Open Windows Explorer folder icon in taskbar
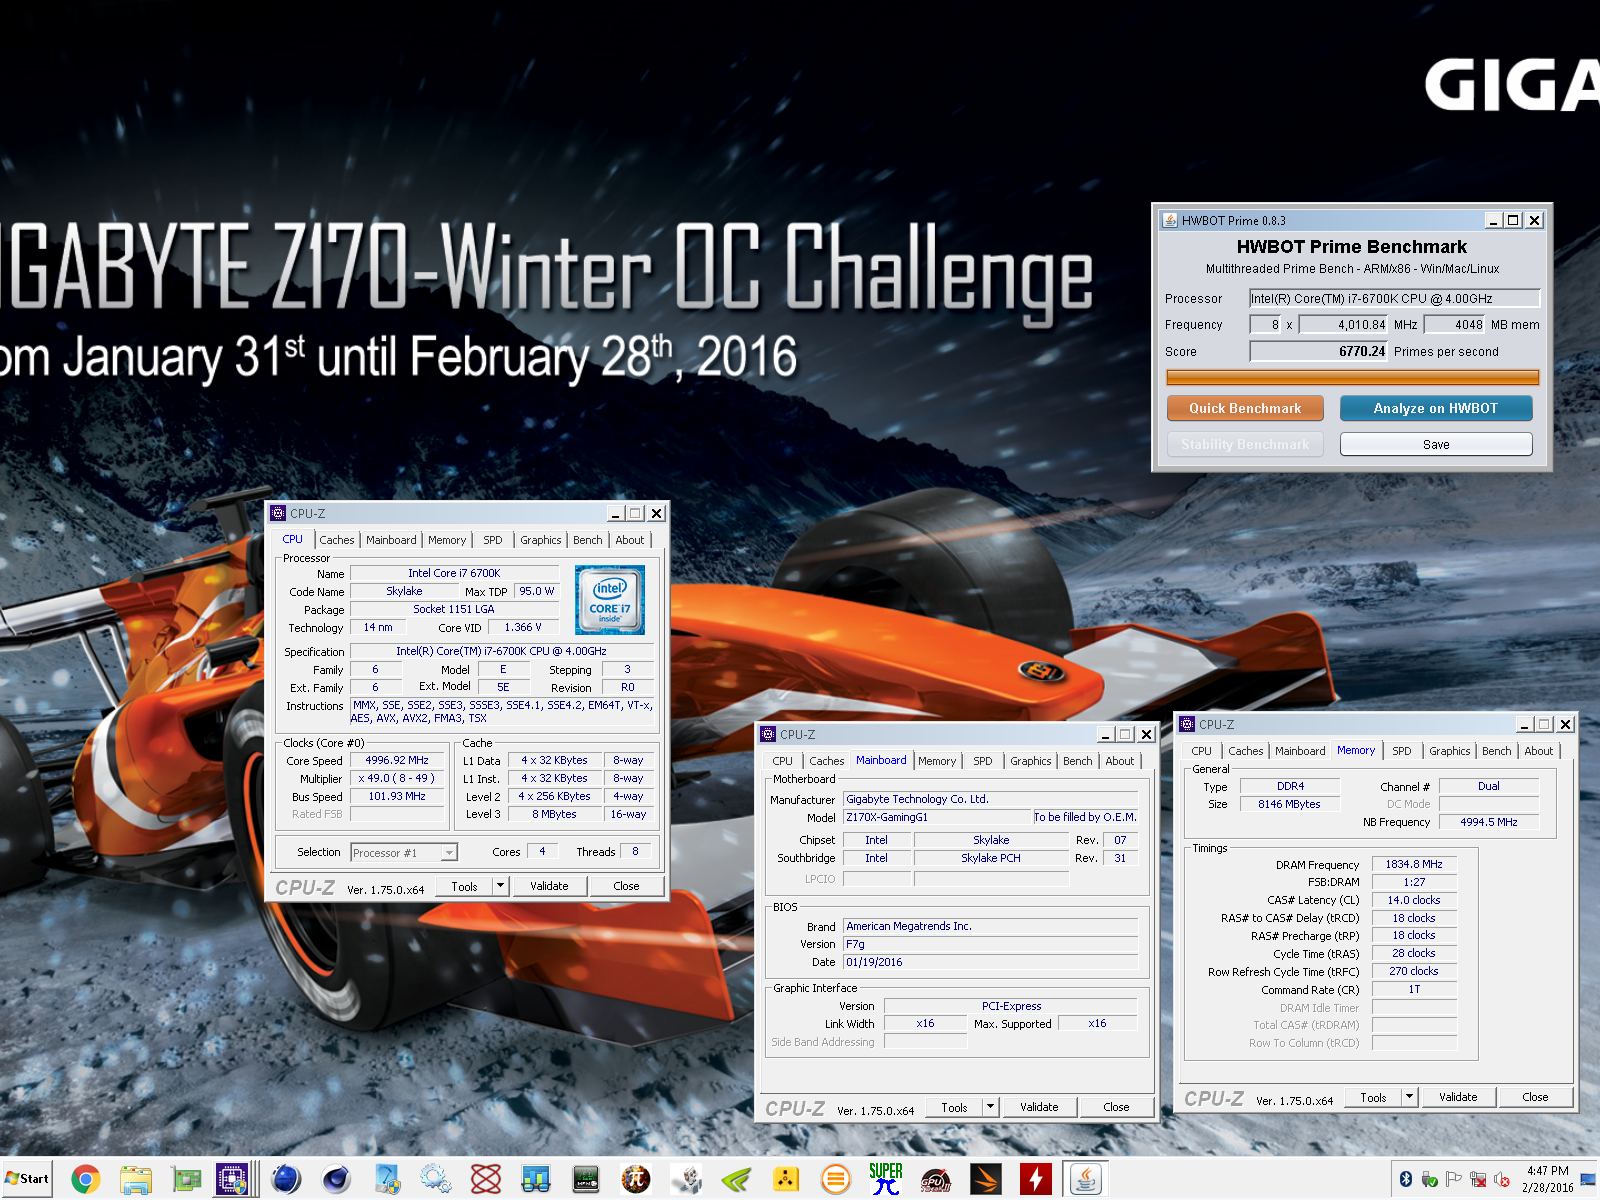1600x1200 pixels. 136,1180
